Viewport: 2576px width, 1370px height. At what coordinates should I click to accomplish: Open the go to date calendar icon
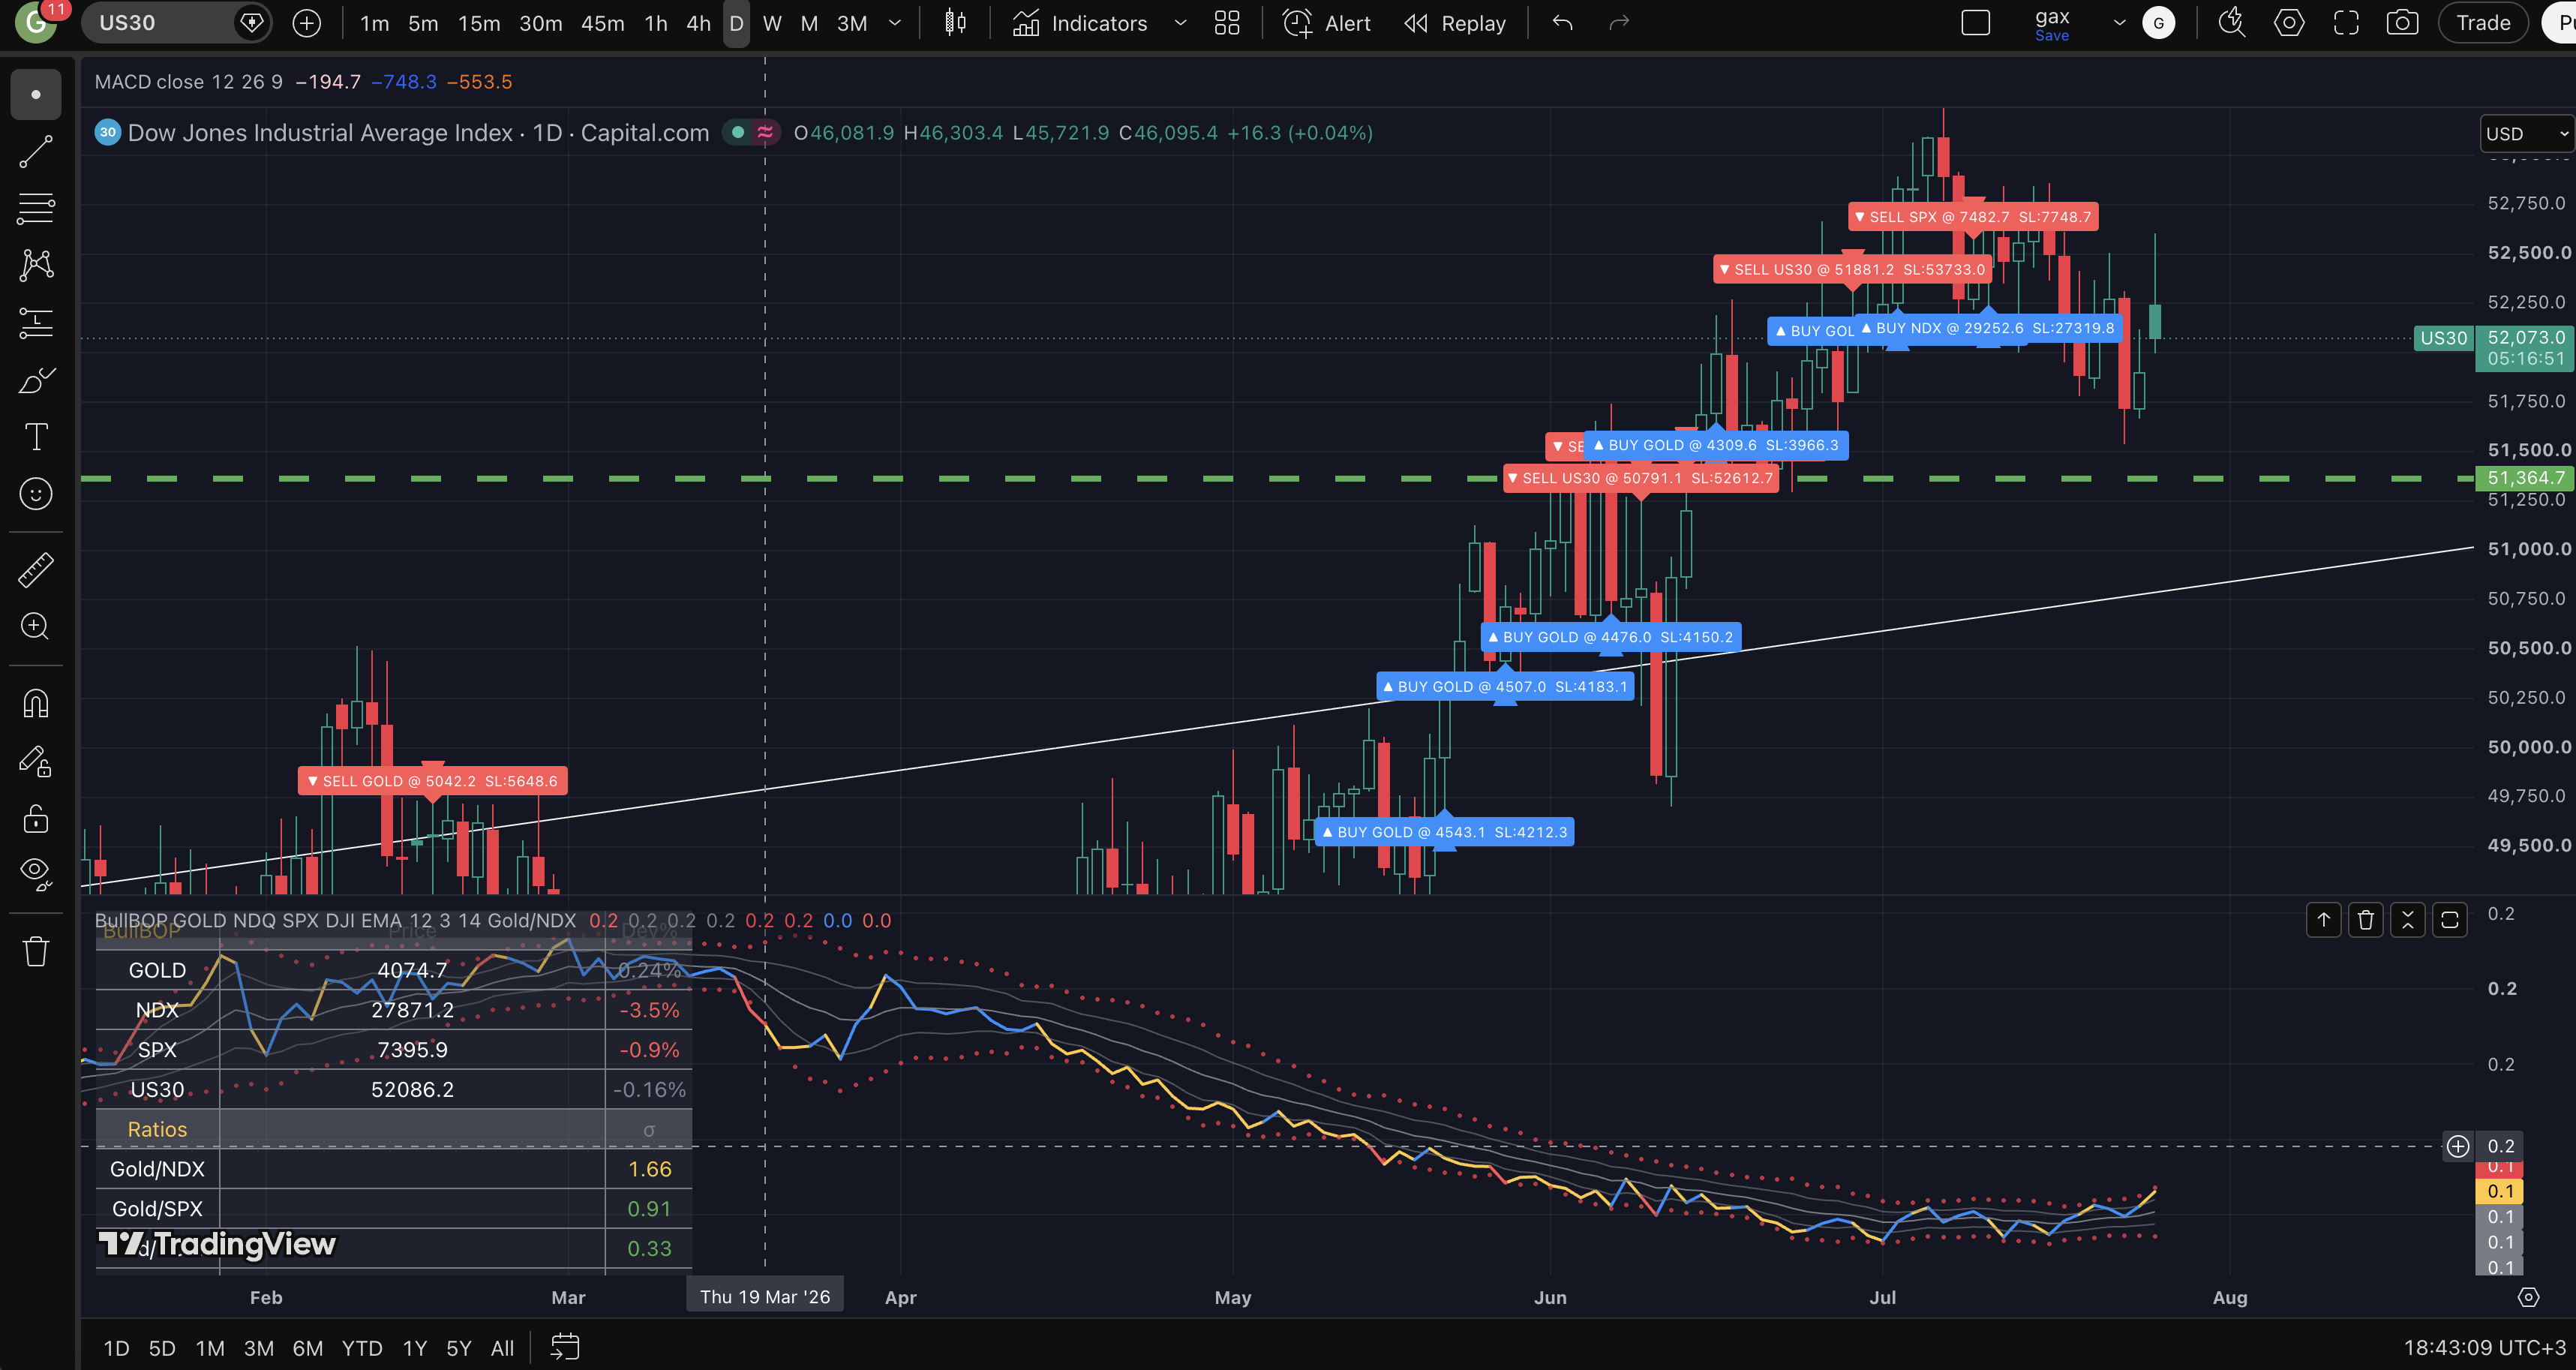[x=565, y=1347]
